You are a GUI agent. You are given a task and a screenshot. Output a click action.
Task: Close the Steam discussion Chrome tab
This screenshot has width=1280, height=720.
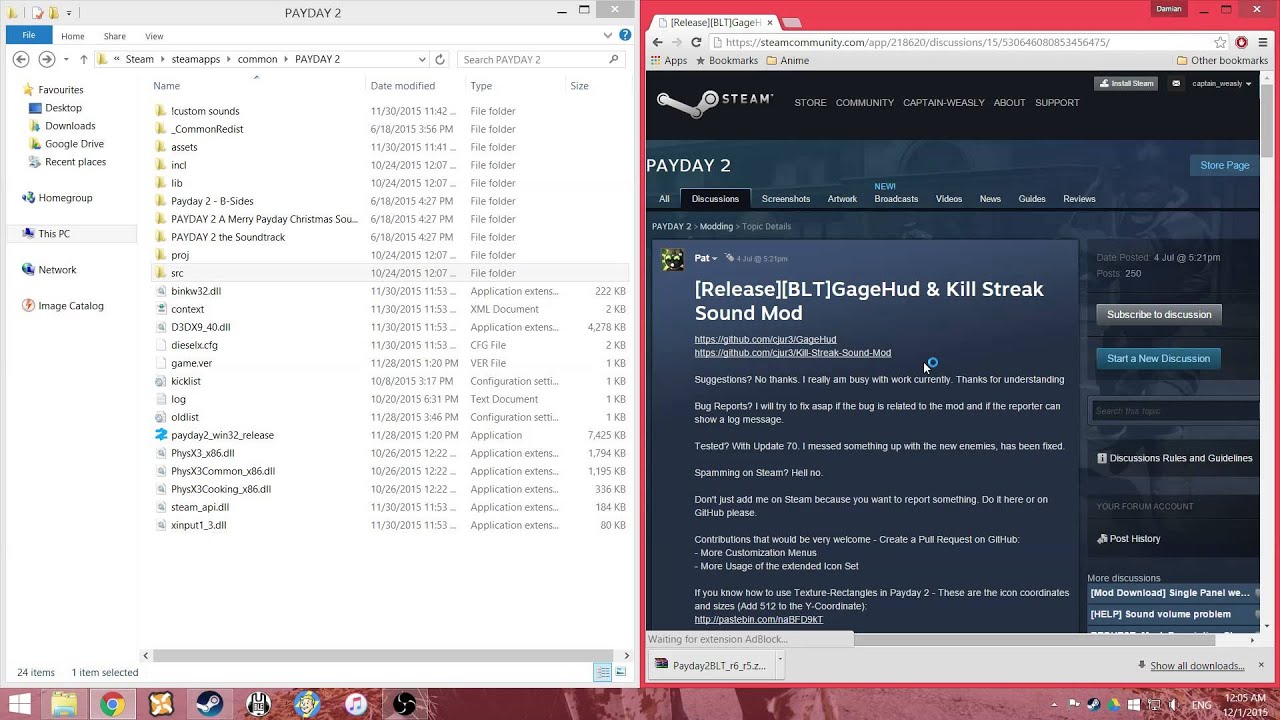click(769, 21)
